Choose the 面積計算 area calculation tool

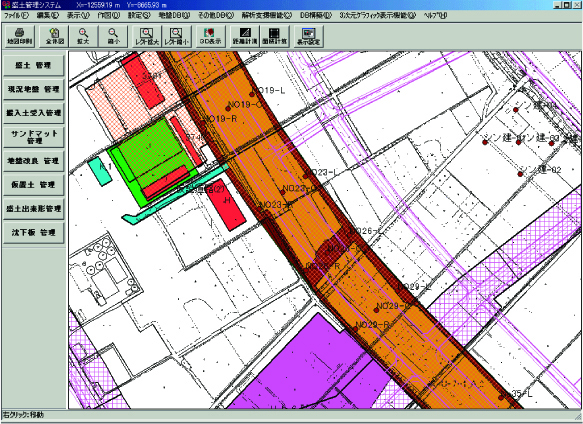click(275, 36)
